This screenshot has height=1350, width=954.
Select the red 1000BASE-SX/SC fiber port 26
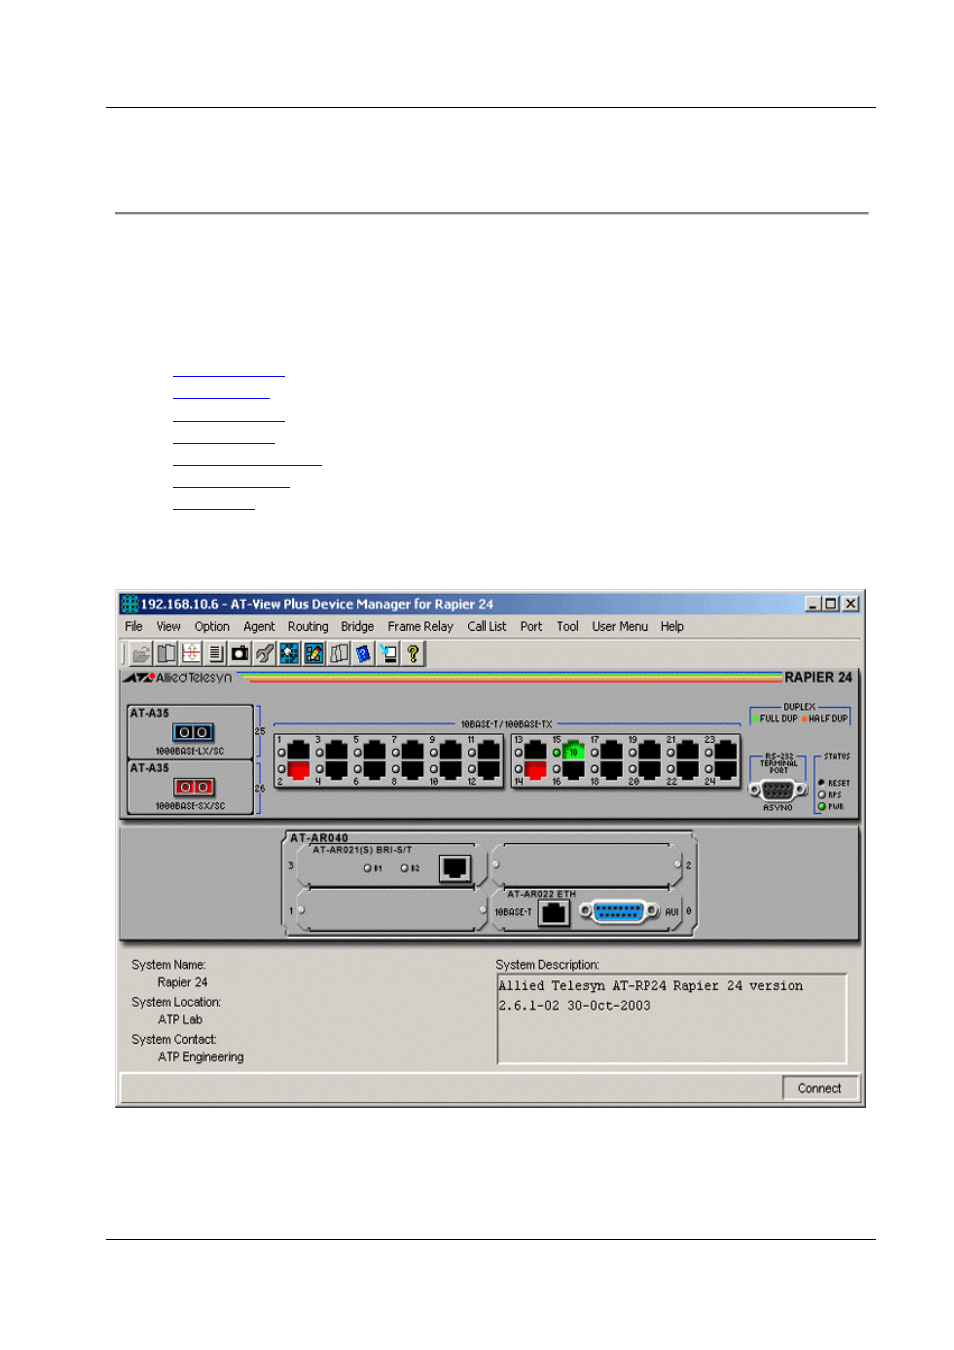(x=193, y=788)
